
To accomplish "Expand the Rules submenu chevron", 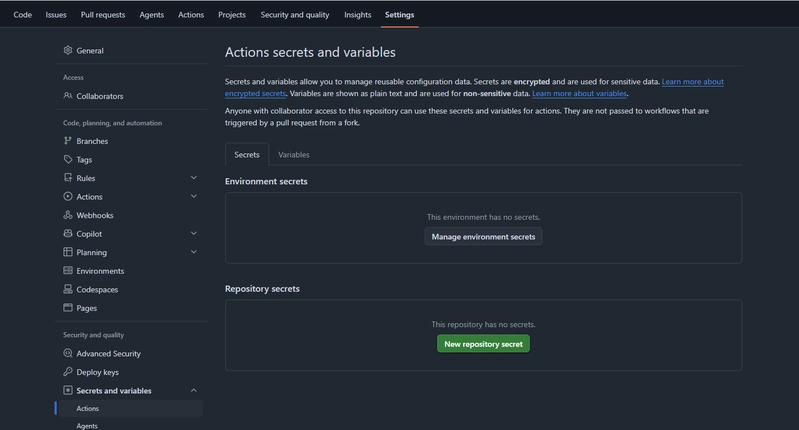I will [194, 178].
